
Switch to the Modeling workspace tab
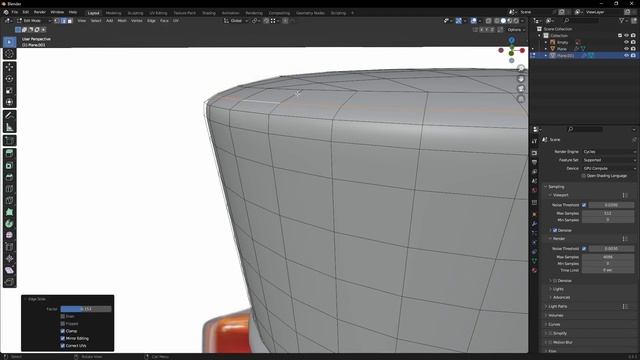tap(113, 13)
